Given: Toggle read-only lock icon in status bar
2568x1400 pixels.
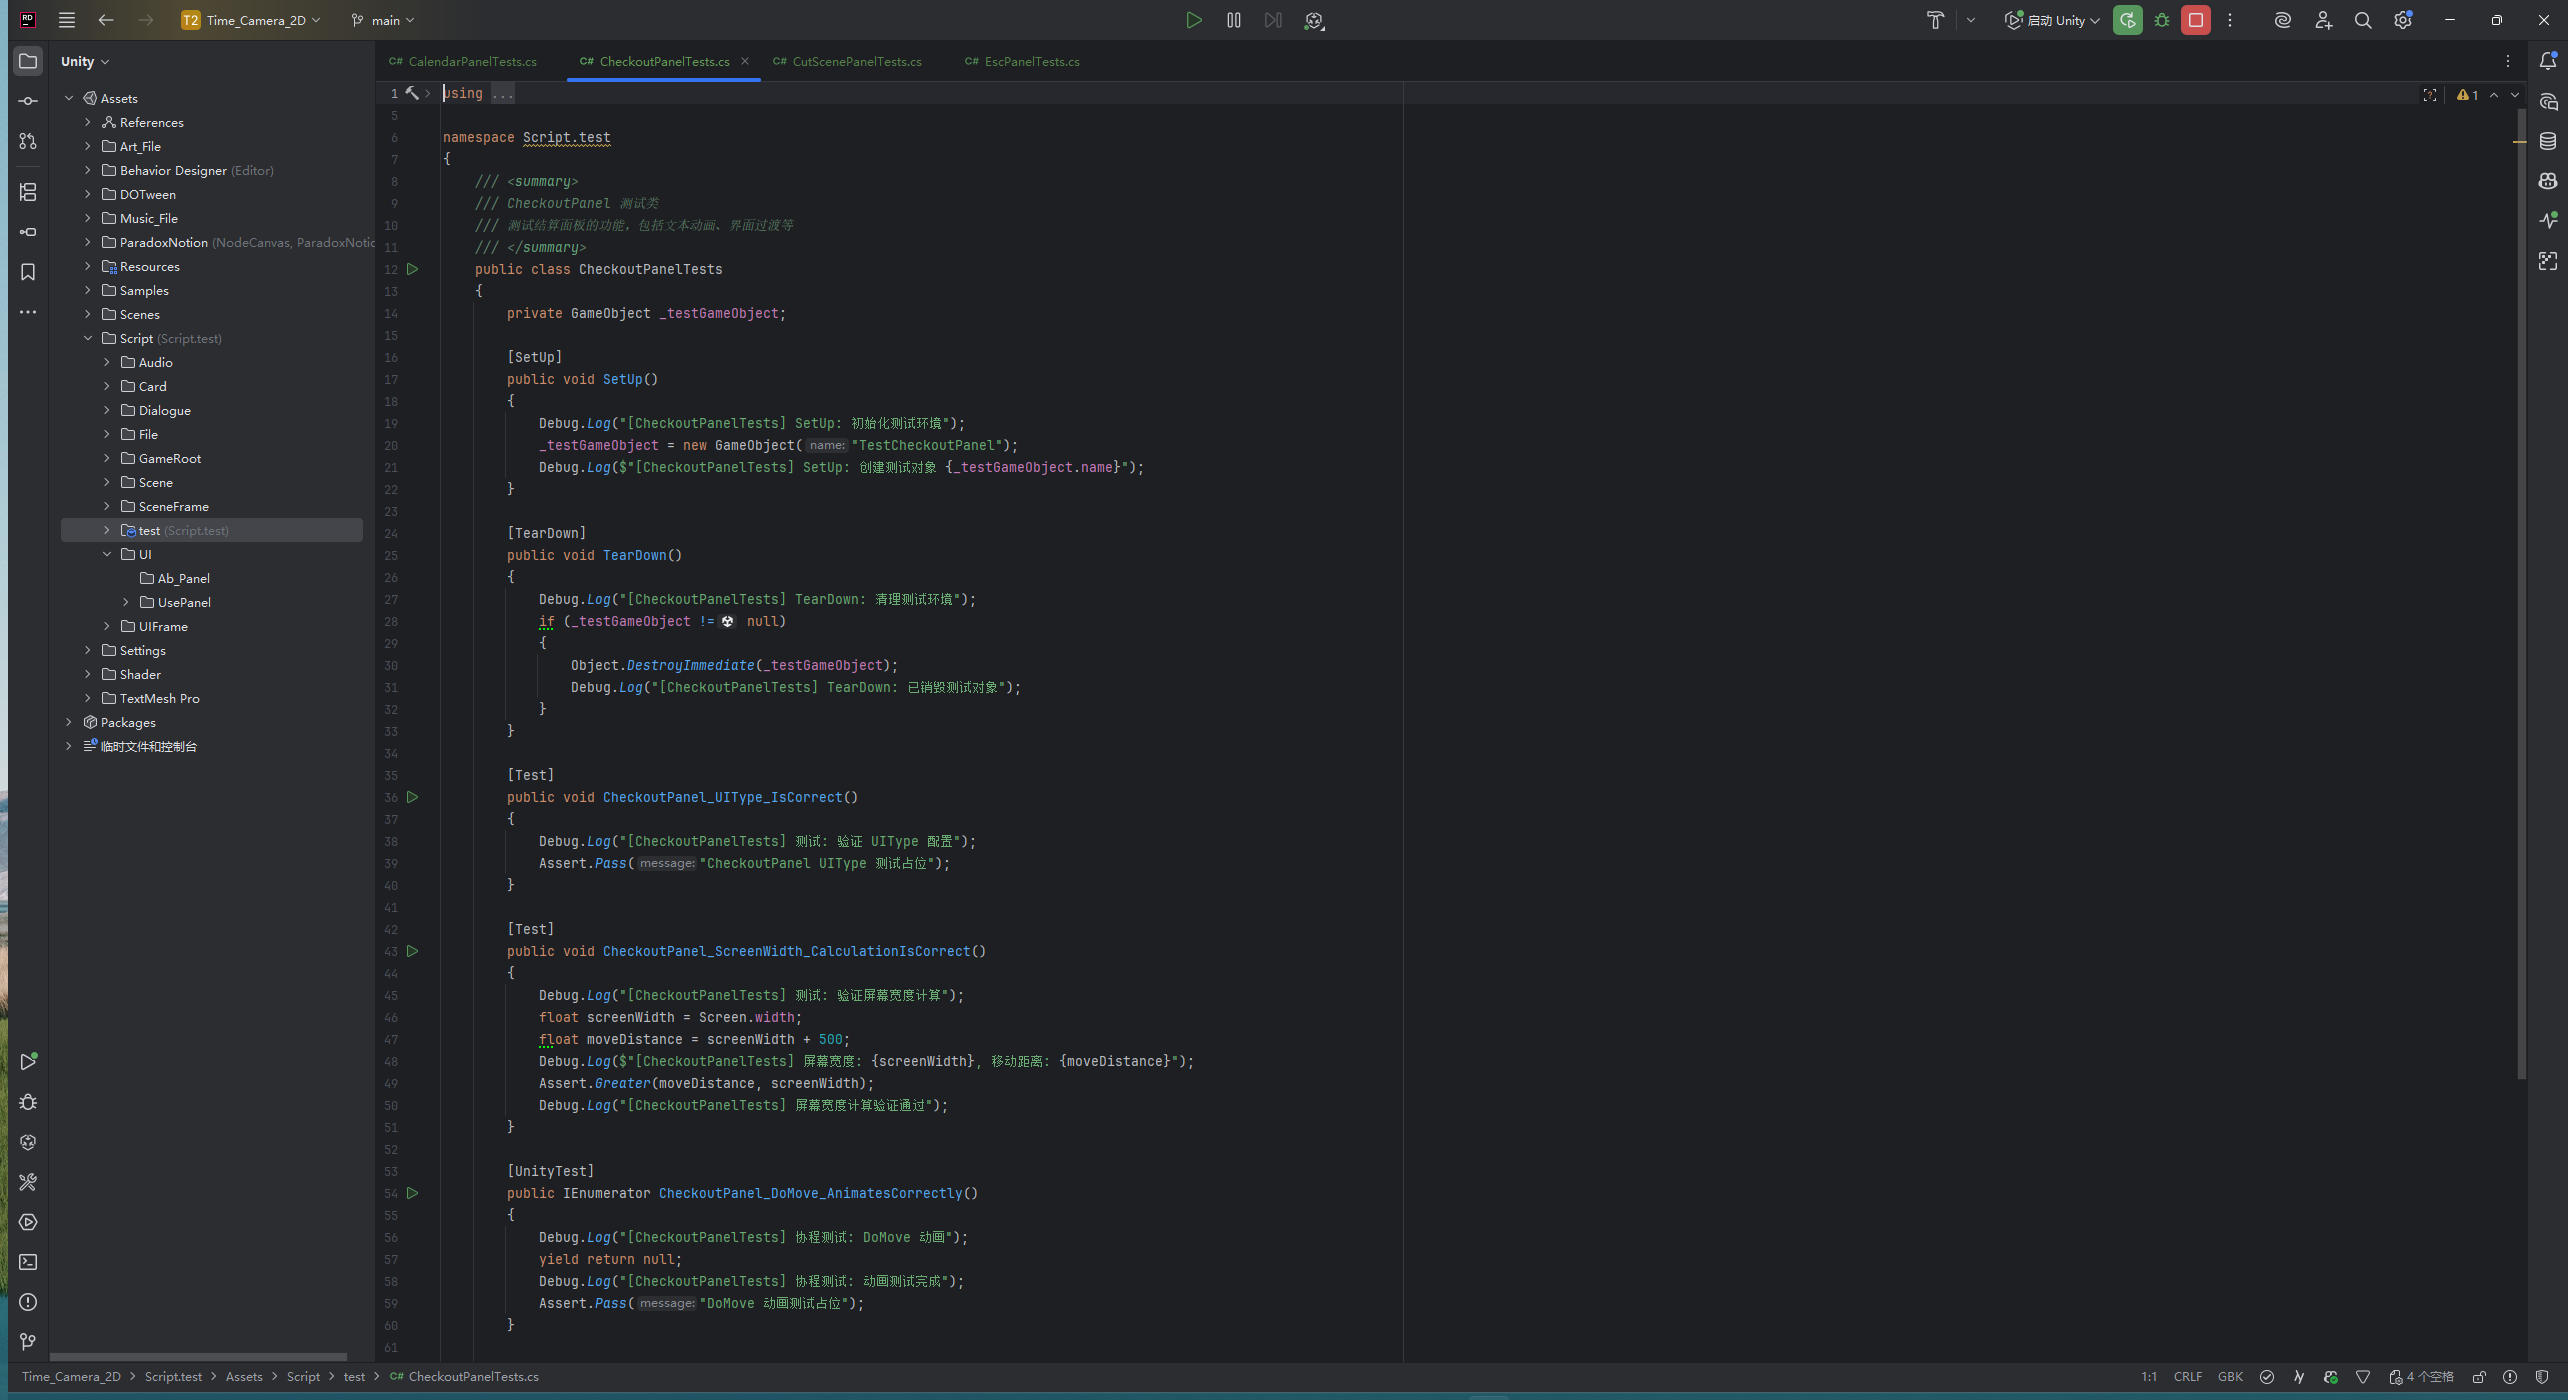Looking at the screenshot, I should pyautogui.click(x=2479, y=1377).
